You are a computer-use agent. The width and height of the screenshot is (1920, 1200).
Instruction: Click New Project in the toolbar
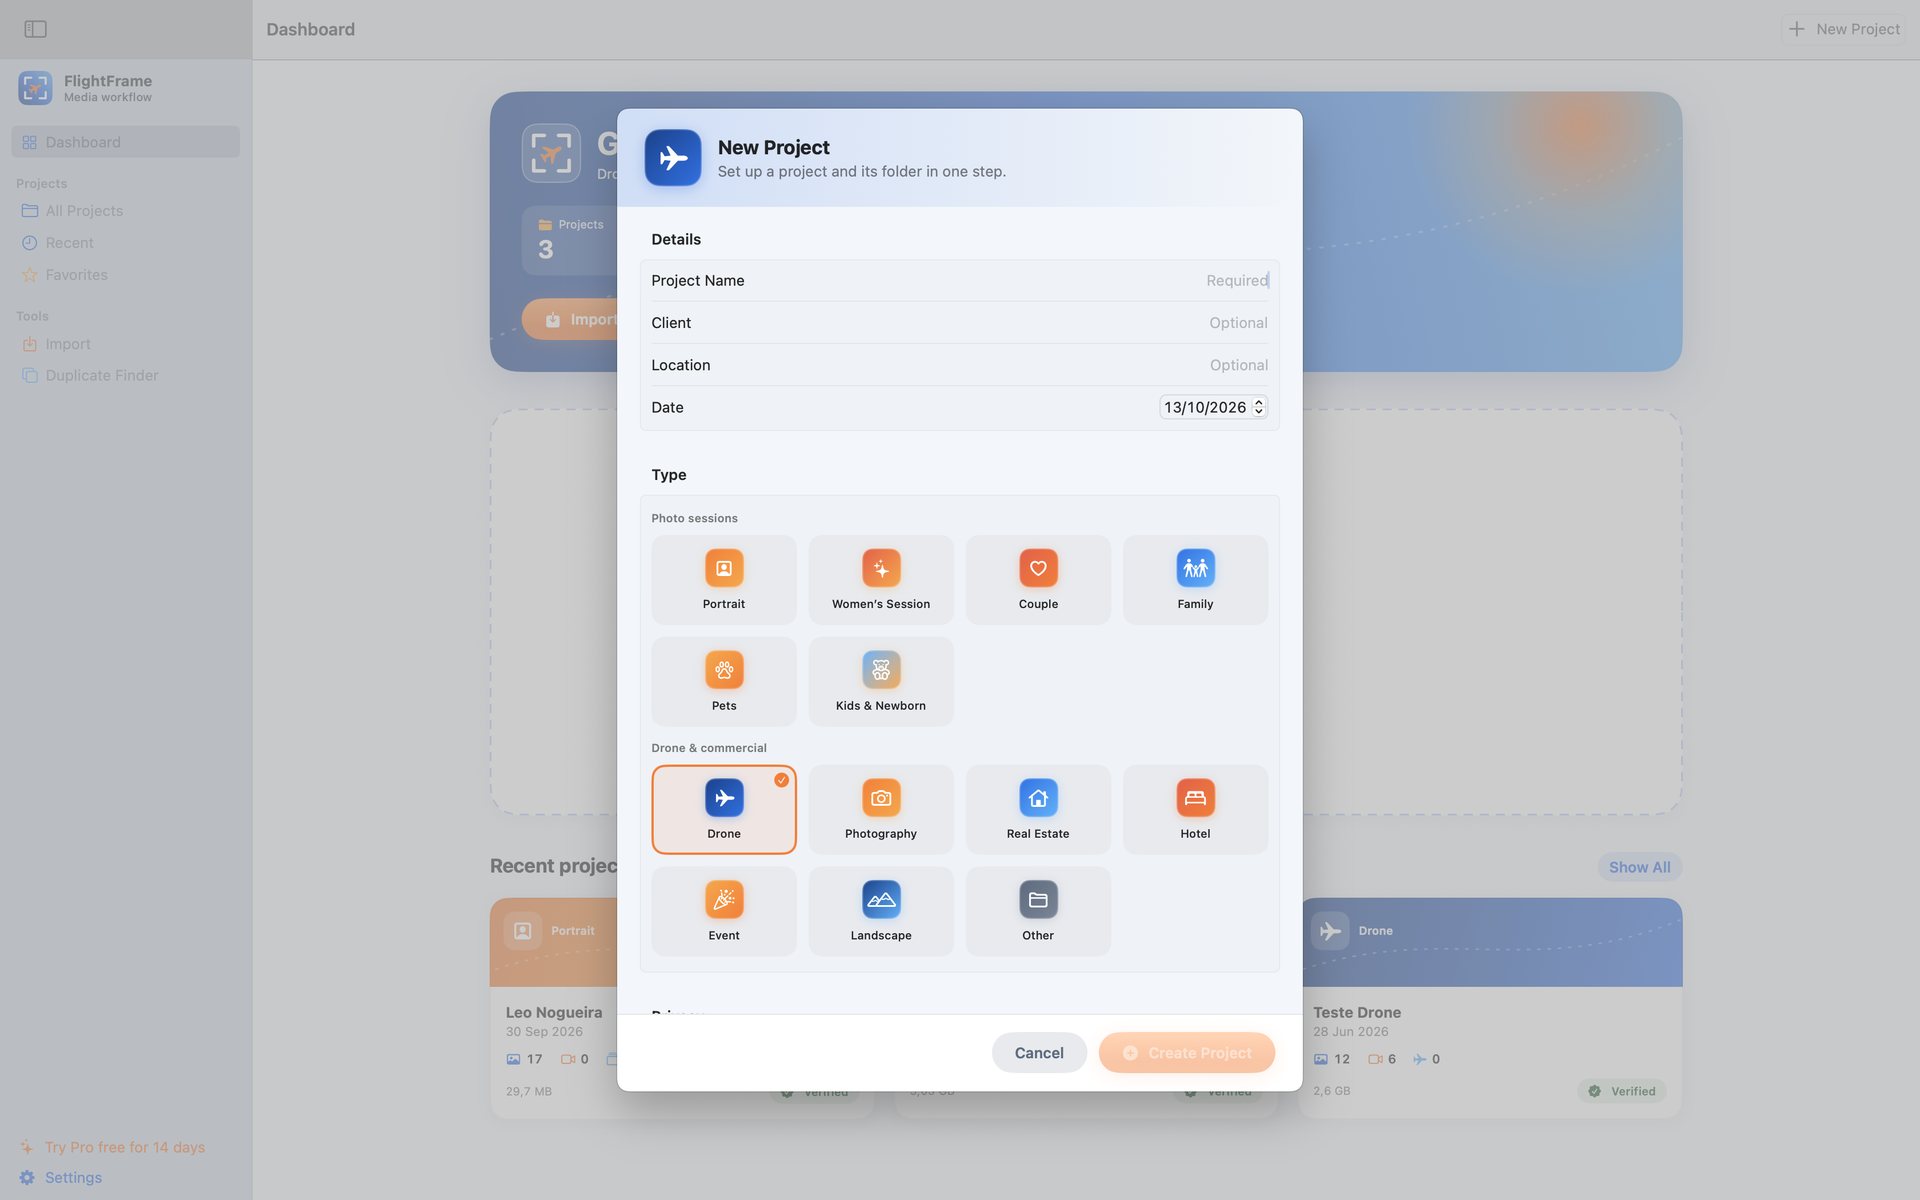tap(1844, 29)
